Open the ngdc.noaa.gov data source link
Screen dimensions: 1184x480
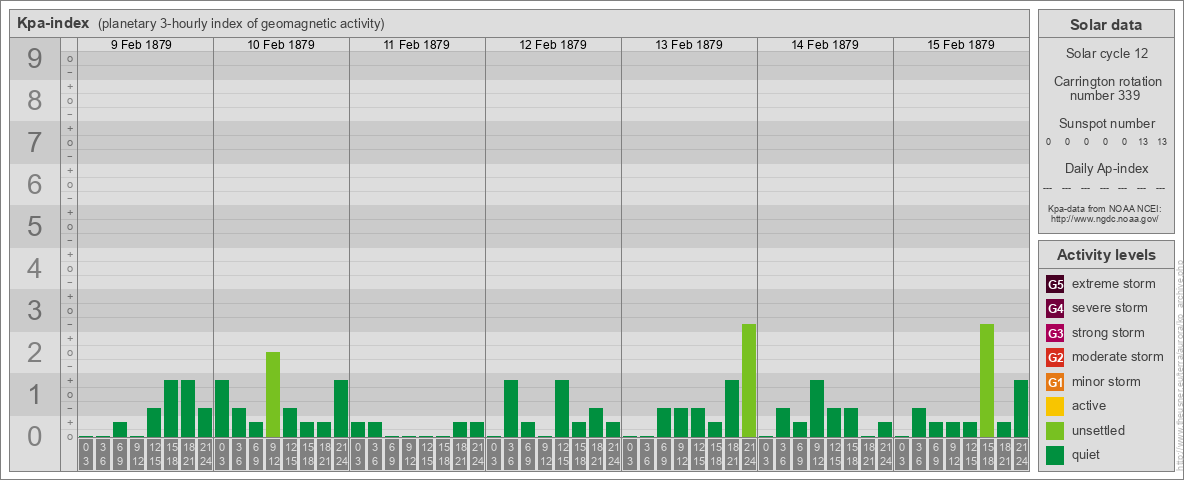click(x=1106, y=218)
